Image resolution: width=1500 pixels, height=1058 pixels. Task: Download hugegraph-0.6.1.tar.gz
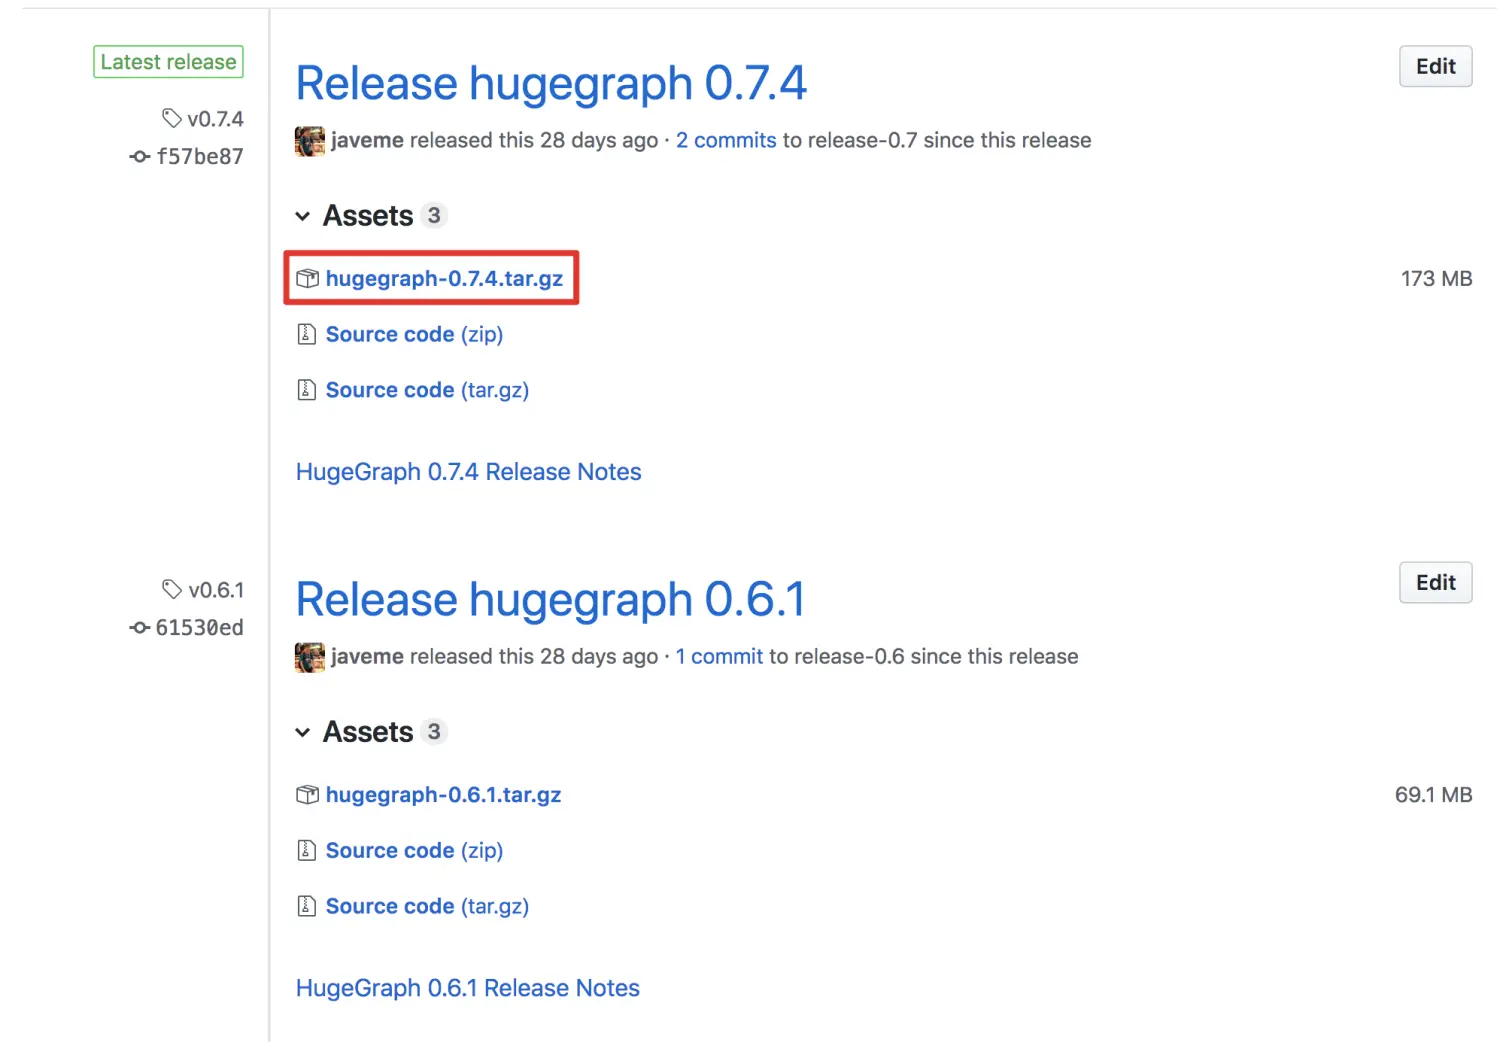coord(443,795)
